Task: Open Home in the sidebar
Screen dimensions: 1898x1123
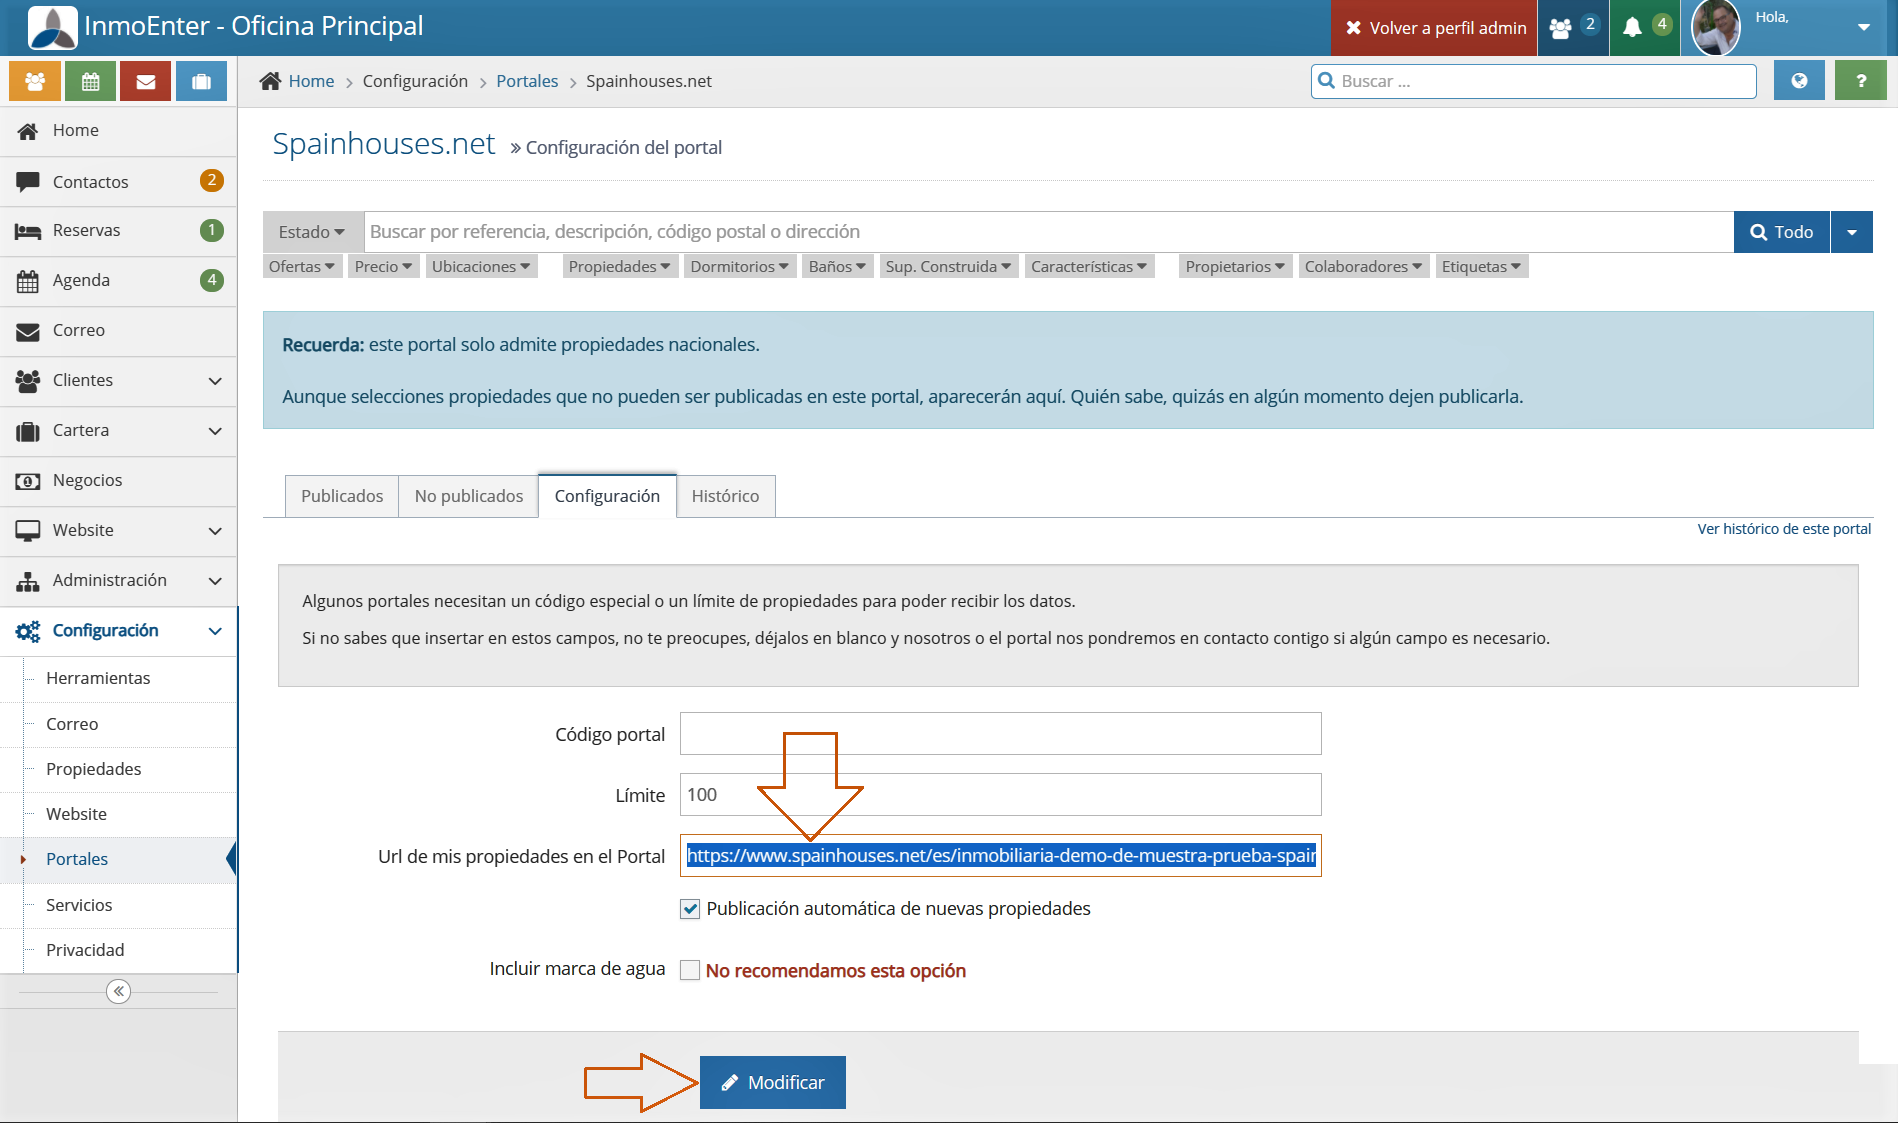Action: pyautogui.click(x=119, y=131)
